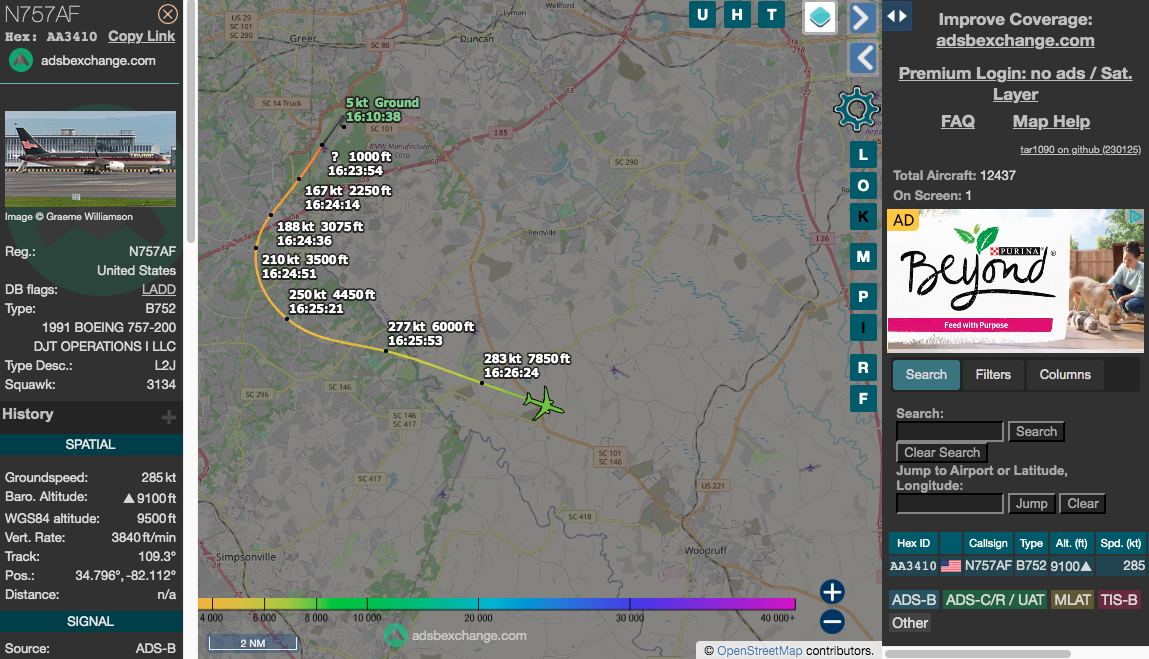Select the AA3410 N757AF table row
Viewport: 1149px width, 659px height.
[1017, 566]
